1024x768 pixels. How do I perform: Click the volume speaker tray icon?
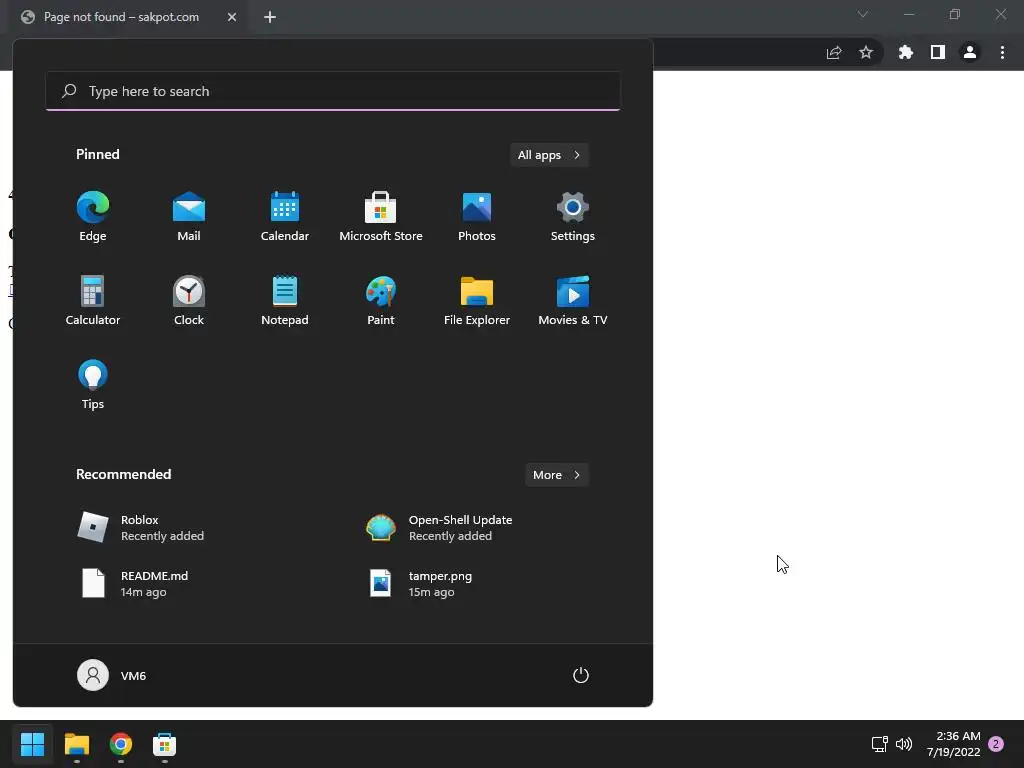[904, 744]
